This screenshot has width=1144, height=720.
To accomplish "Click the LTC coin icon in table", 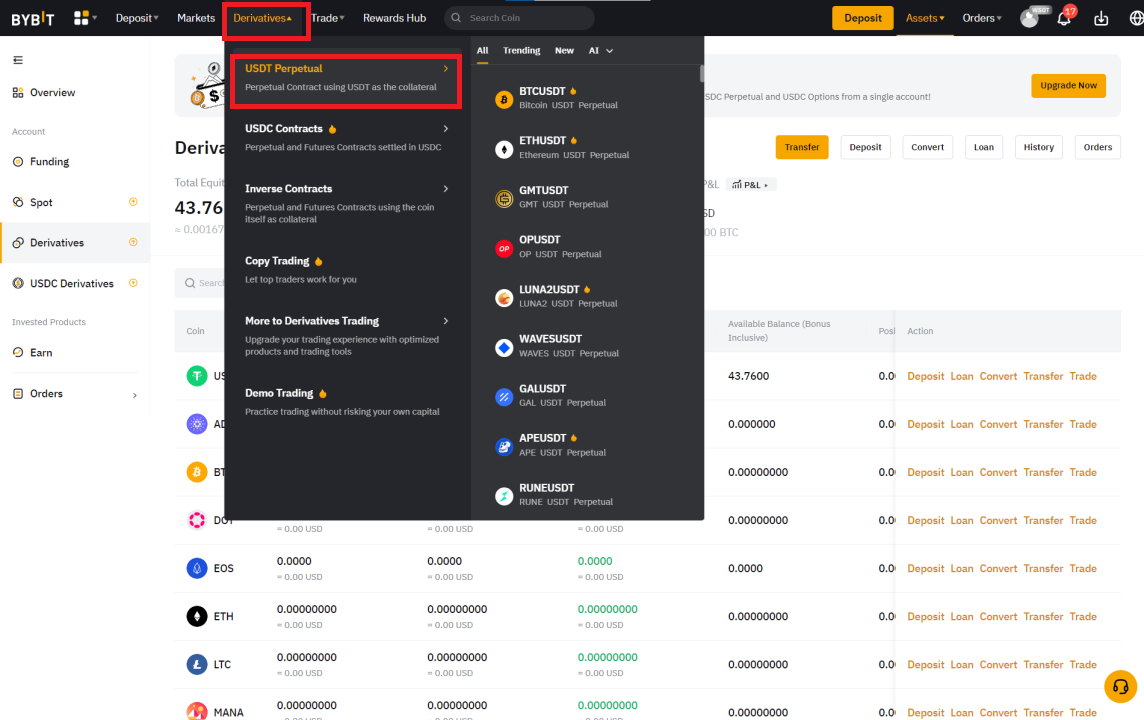I will click(x=197, y=665).
